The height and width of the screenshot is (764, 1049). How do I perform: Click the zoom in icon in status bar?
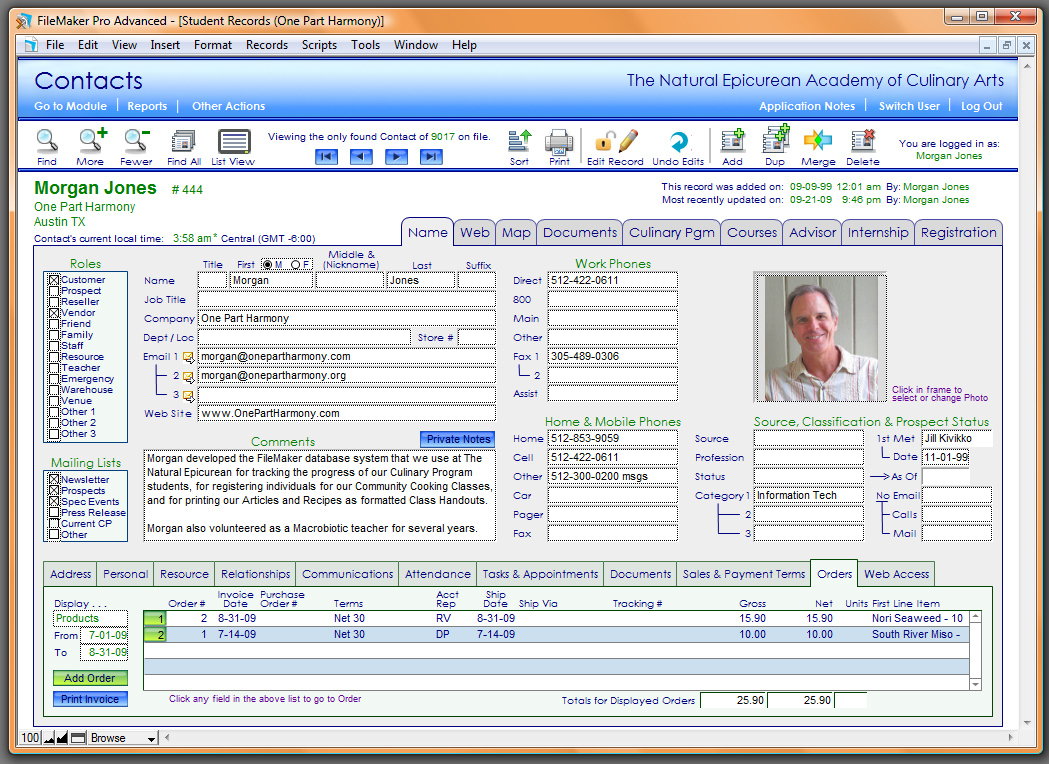[62, 738]
